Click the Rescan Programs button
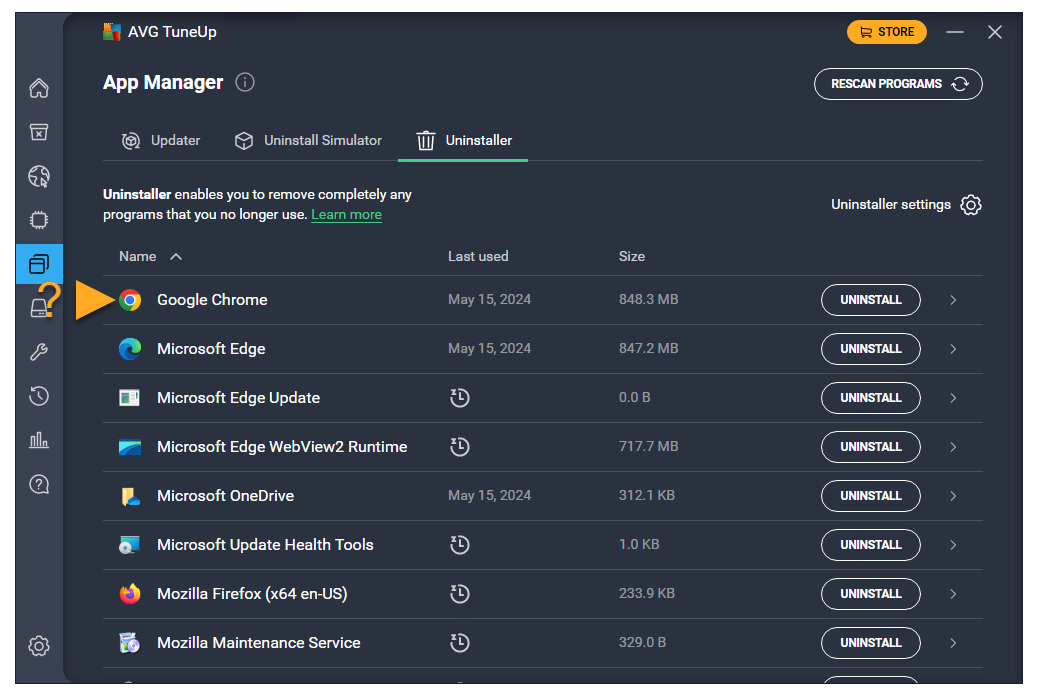Screen dimensions: 1038x695 [898, 84]
